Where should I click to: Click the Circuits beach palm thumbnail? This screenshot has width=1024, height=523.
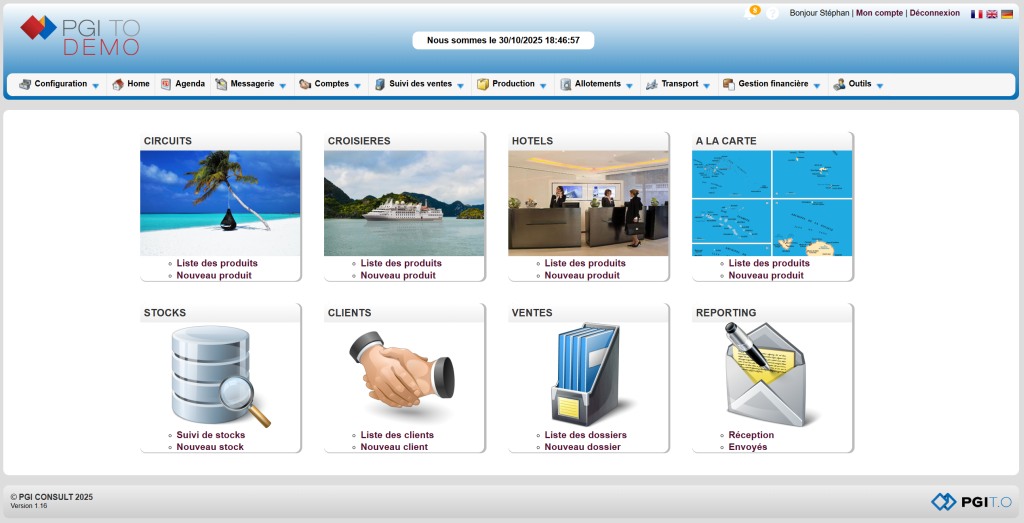[x=220, y=203]
